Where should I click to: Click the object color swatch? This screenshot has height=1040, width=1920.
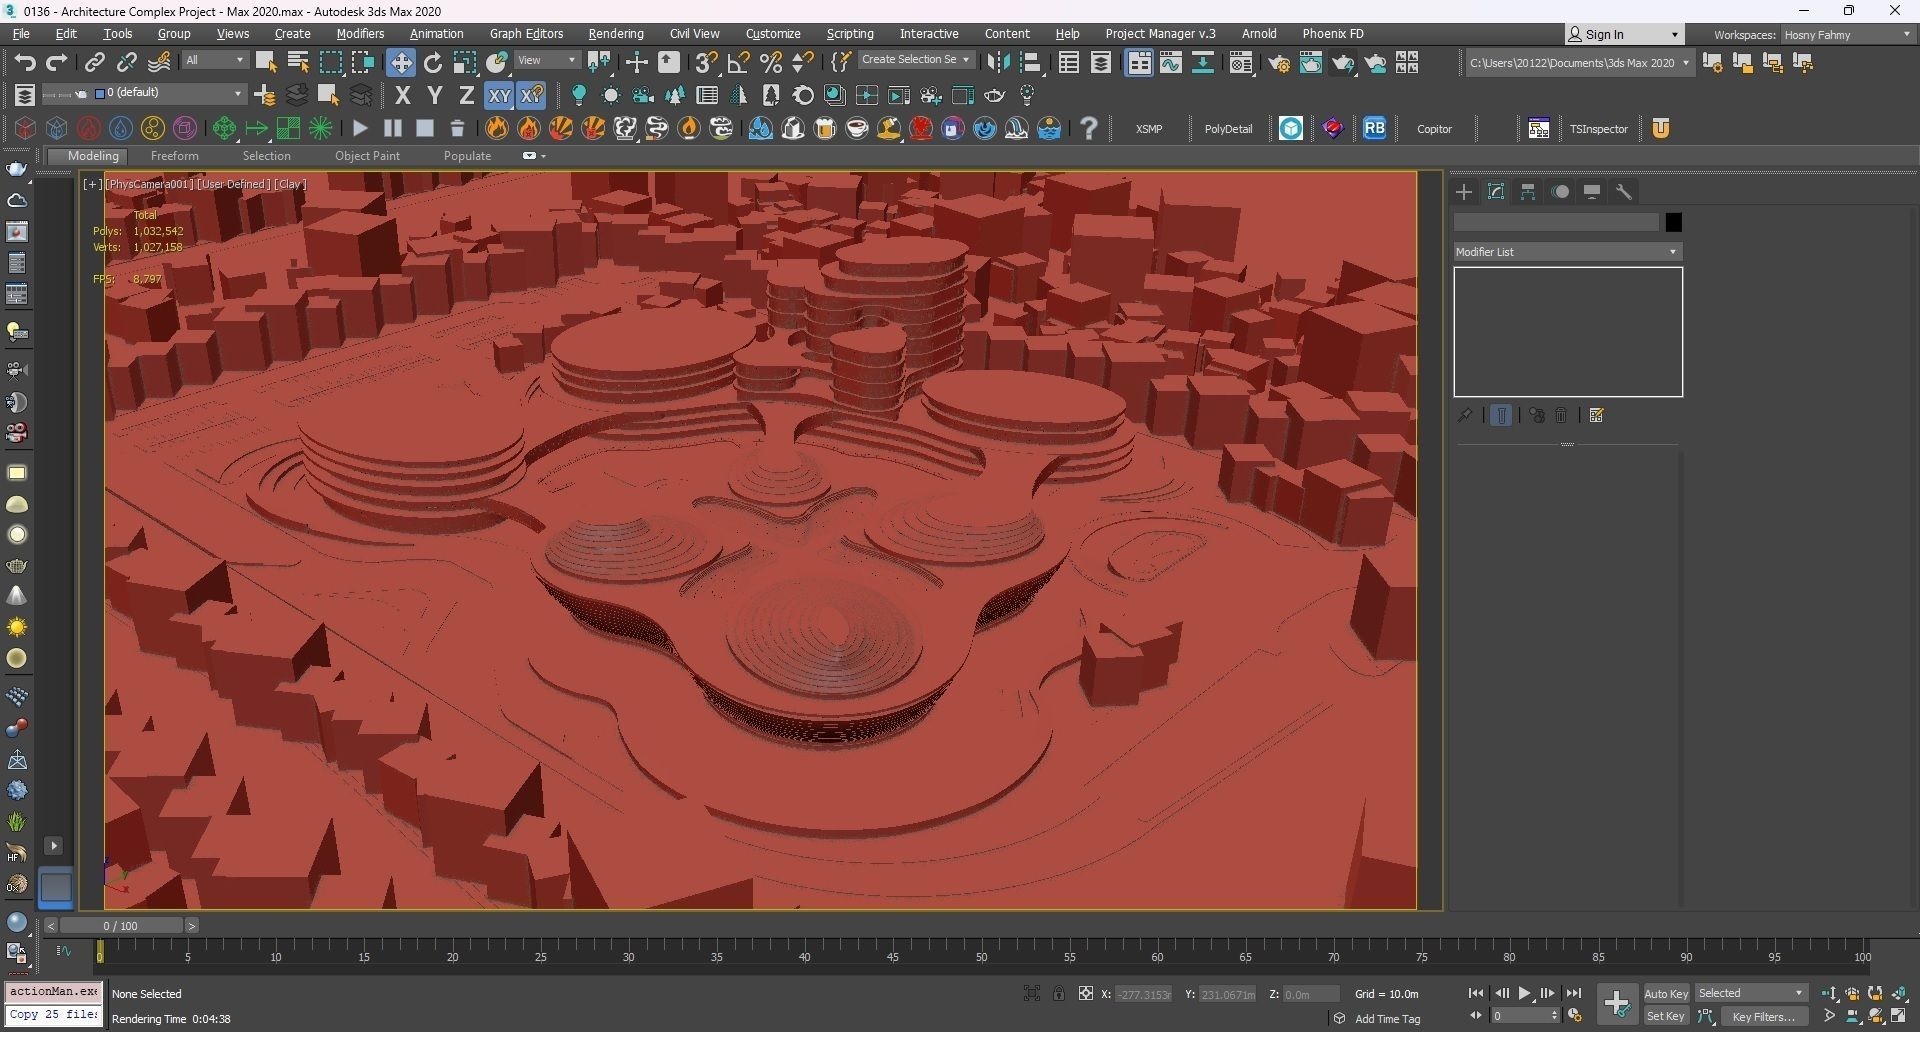(x=1673, y=222)
